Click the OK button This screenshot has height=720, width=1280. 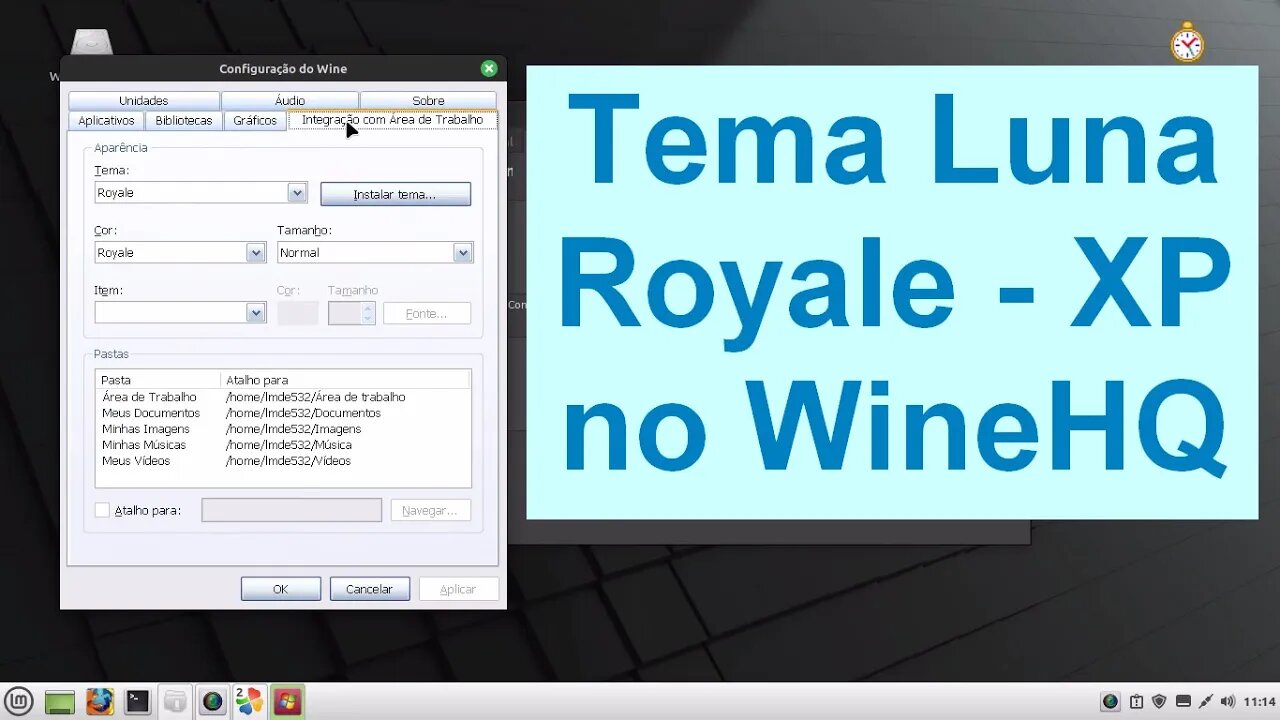pos(281,589)
